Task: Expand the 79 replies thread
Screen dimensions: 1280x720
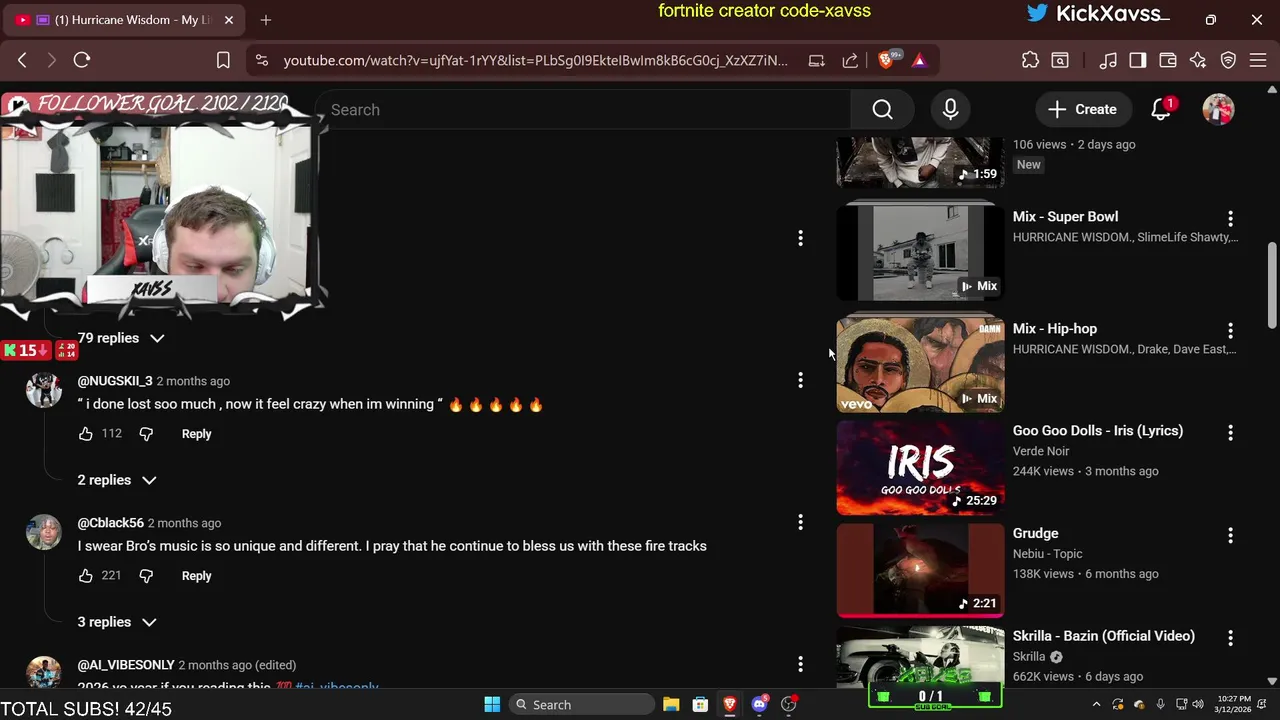Action: pos(121,338)
